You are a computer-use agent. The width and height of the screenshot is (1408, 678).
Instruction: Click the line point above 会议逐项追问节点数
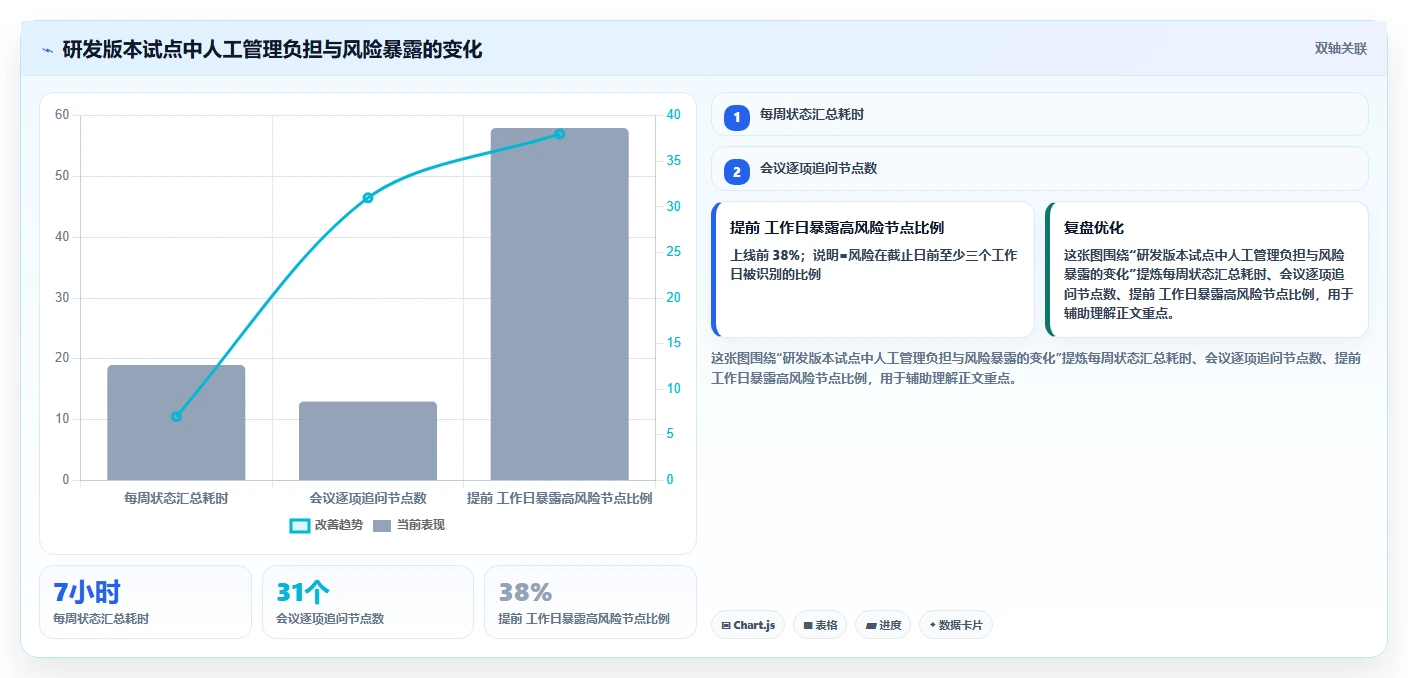click(368, 197)
